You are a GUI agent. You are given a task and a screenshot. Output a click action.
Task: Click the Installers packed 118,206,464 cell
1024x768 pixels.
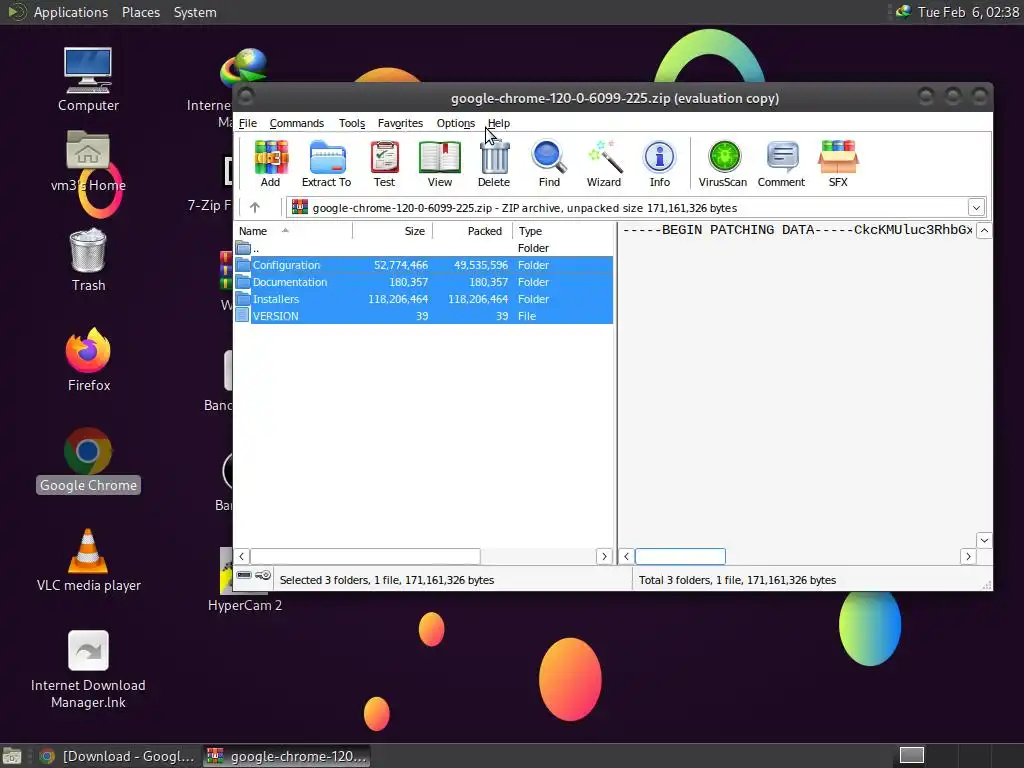(x=477, y=299)
